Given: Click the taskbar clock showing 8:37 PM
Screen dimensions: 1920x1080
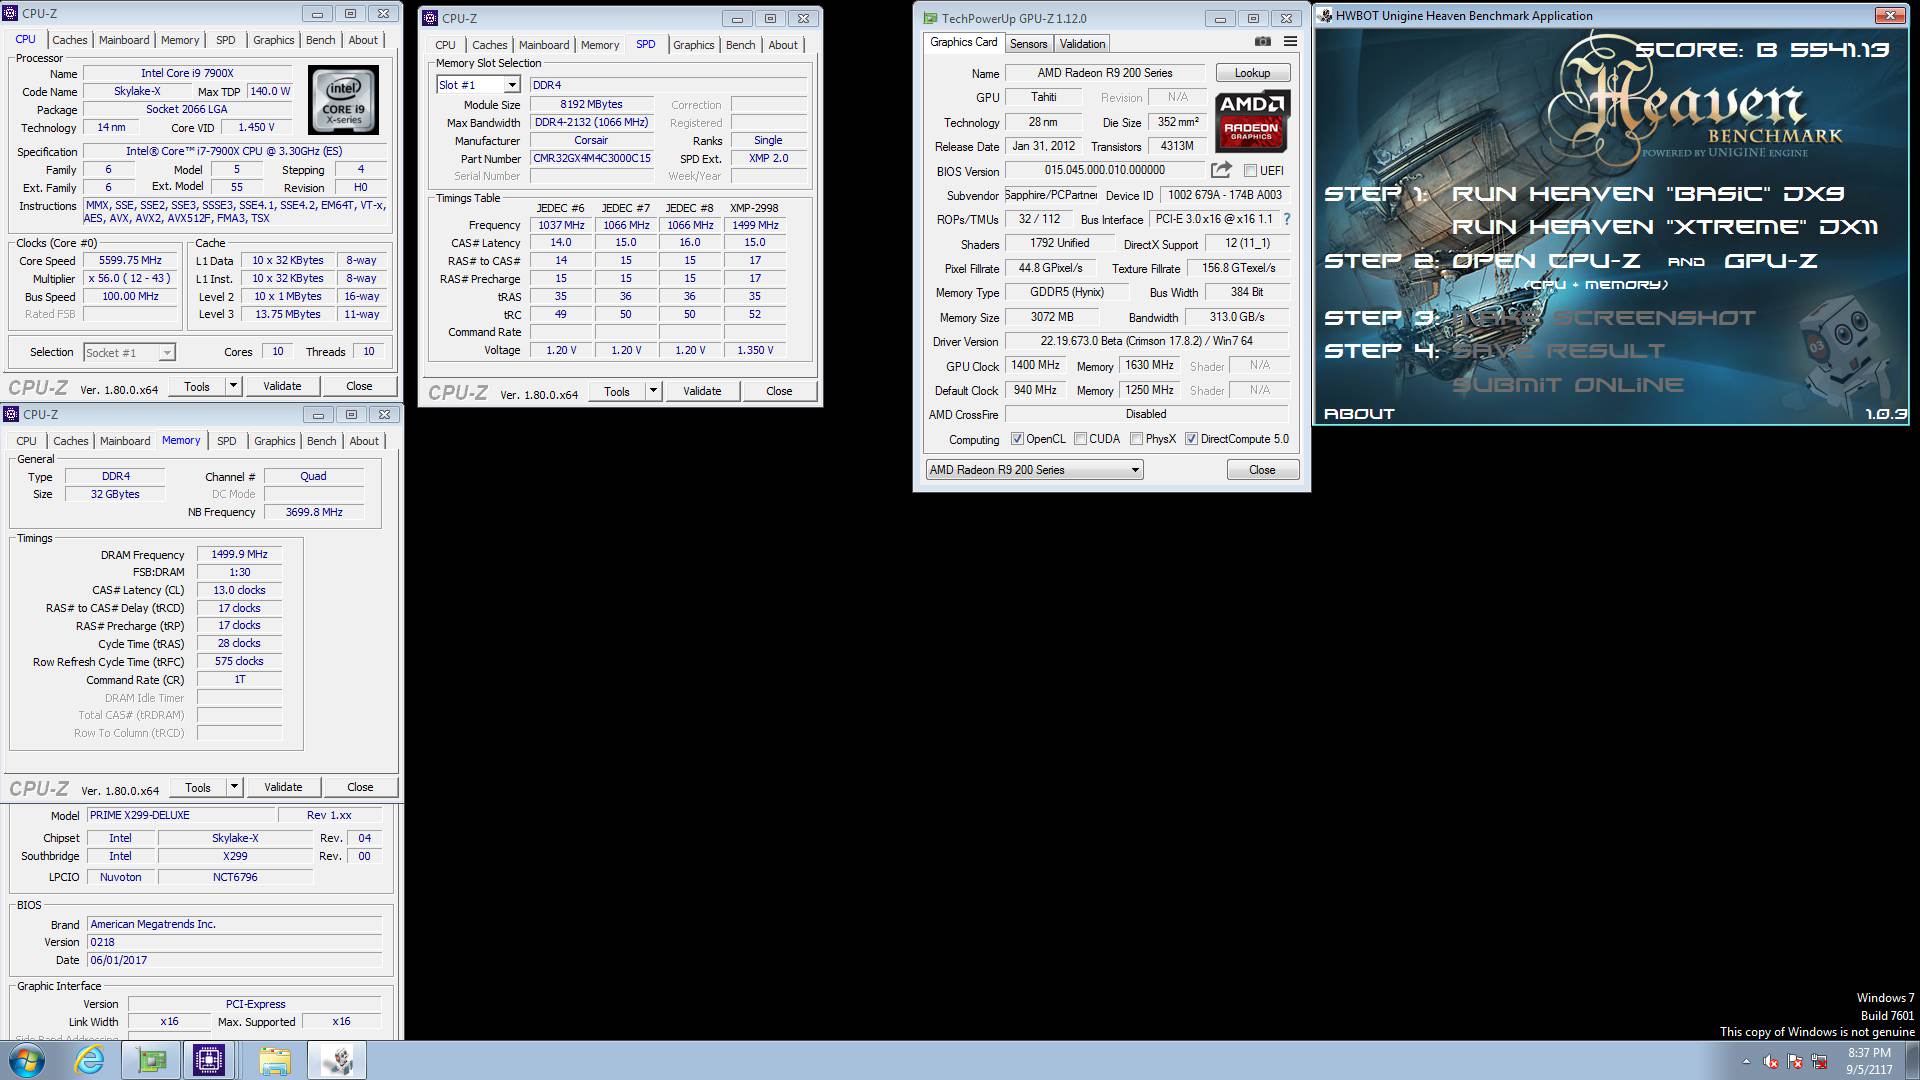Looking at the screenshot, I should coord(1869,1061).
